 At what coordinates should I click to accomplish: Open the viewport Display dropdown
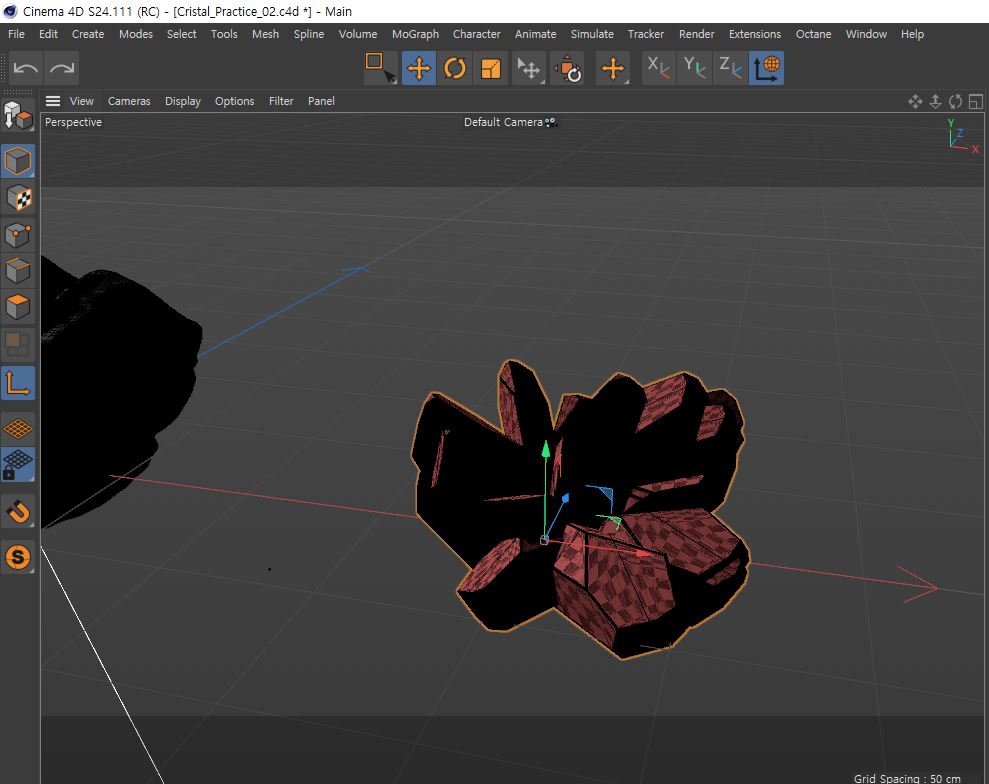(183, 101)
